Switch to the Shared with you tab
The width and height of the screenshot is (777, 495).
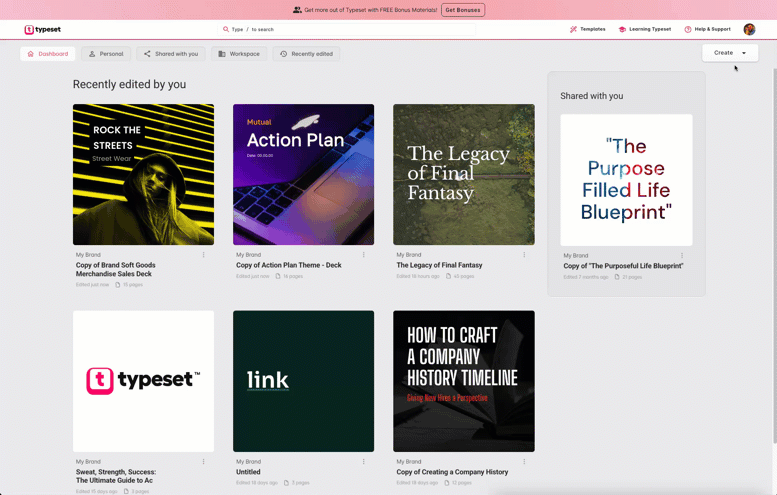(x=171, y=54)
